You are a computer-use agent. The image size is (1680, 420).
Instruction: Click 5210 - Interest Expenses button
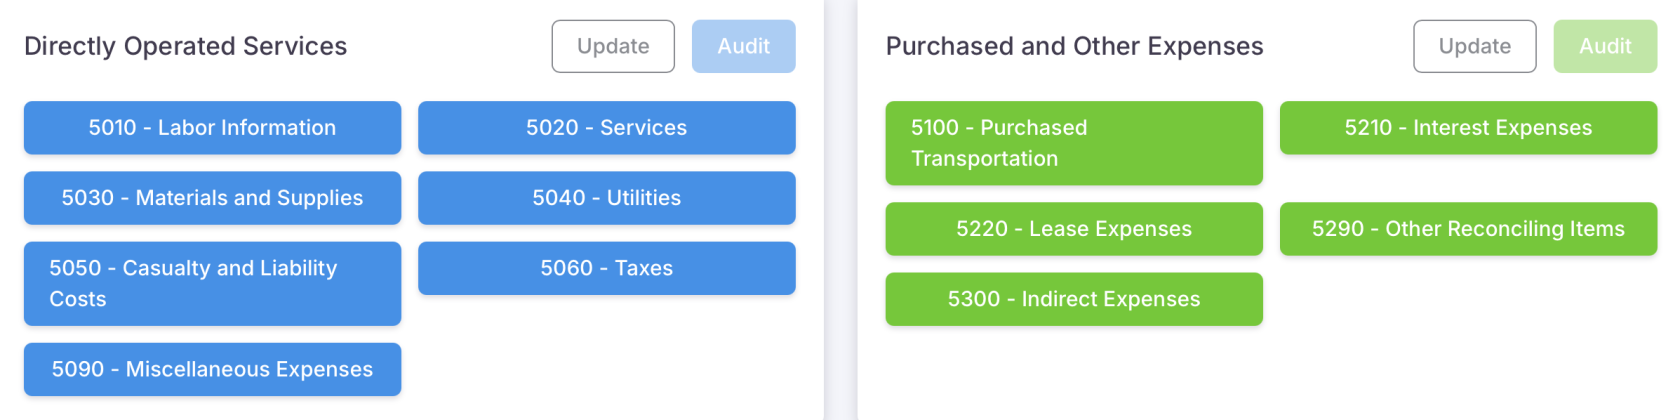coord(1467,128)
